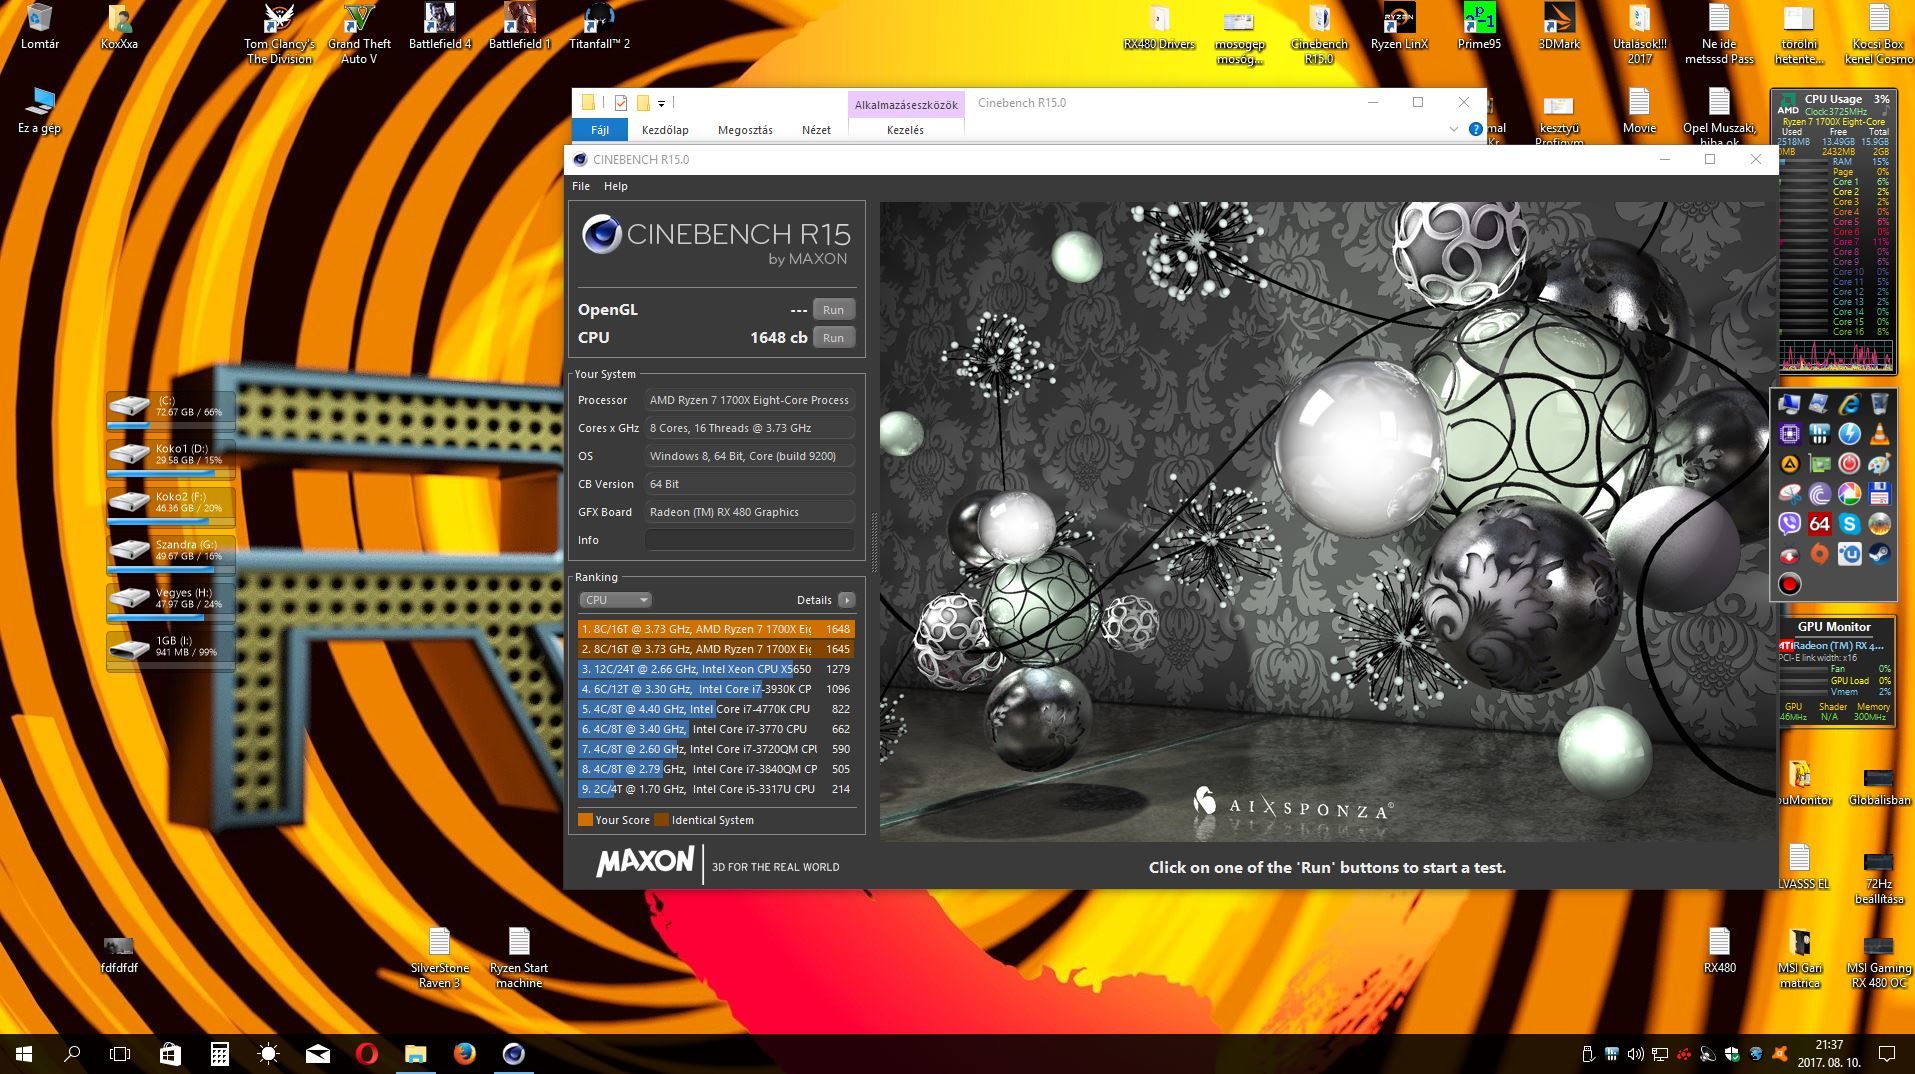Click the Explorer help question icon
The height and width of the screenshot is (1074, 1915).
point(1475,129)
